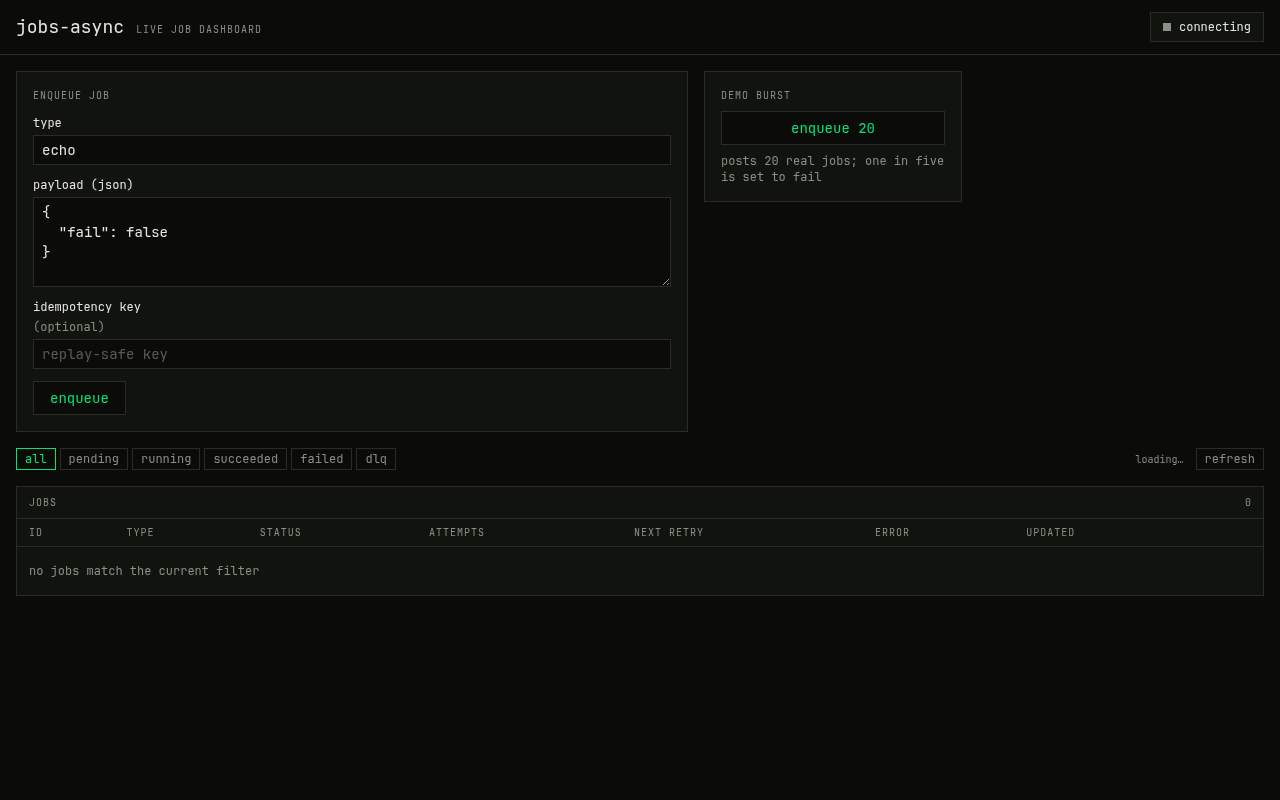Click the ATTEMPTS column header
Image resolution: width=1280 pixels, height=800 pixels.
coord(457,533)
